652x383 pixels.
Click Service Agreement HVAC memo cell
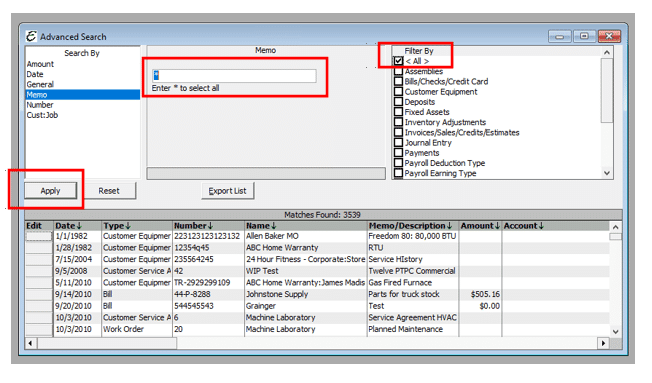point(413,318)
